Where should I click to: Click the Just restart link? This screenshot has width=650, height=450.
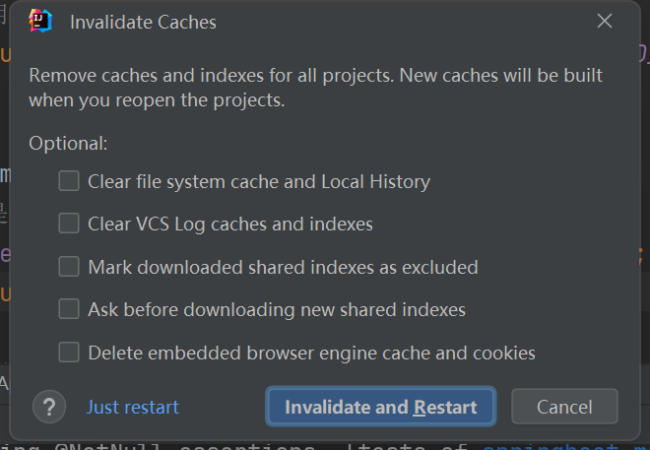(133, 407)
